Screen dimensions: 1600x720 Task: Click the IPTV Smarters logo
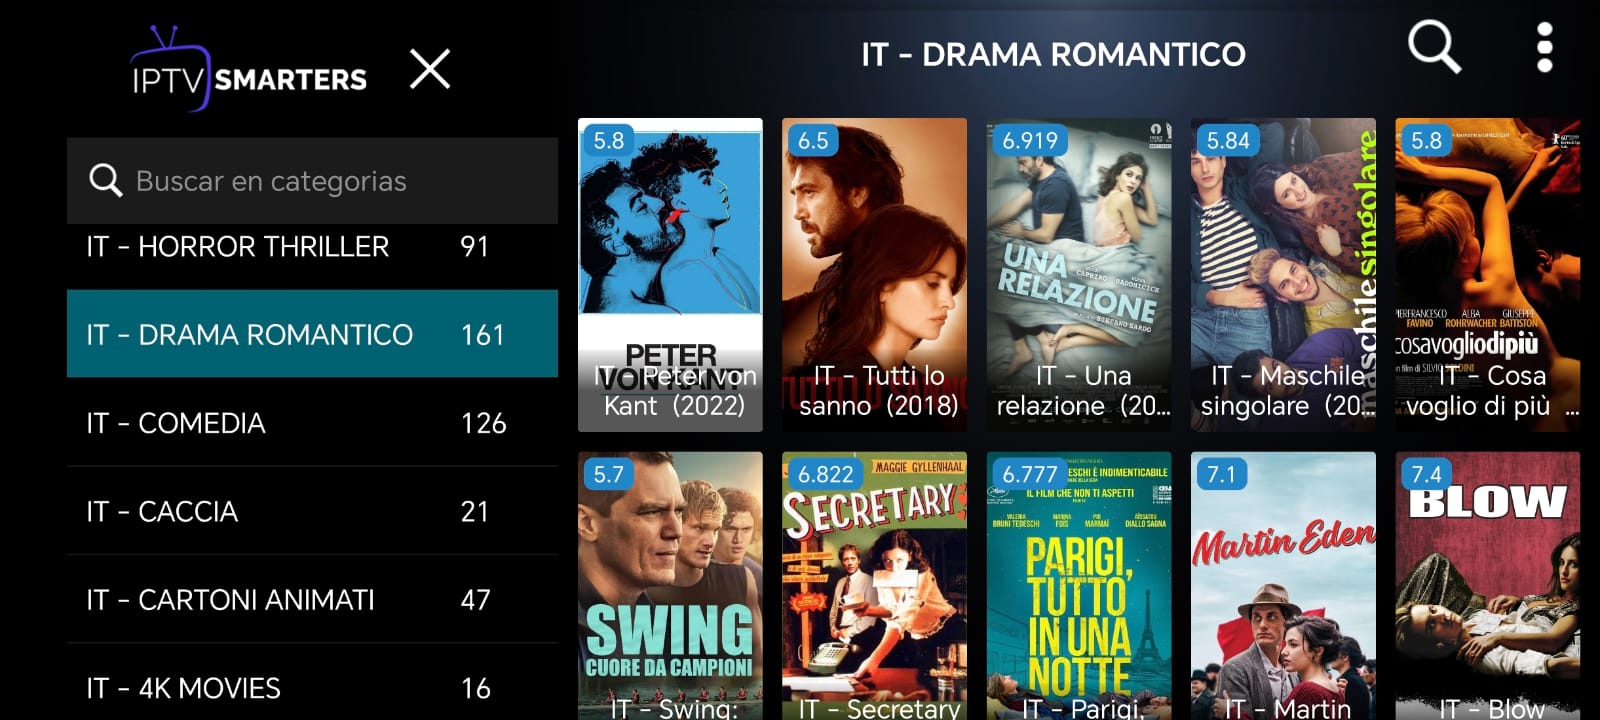click(248, 69)
